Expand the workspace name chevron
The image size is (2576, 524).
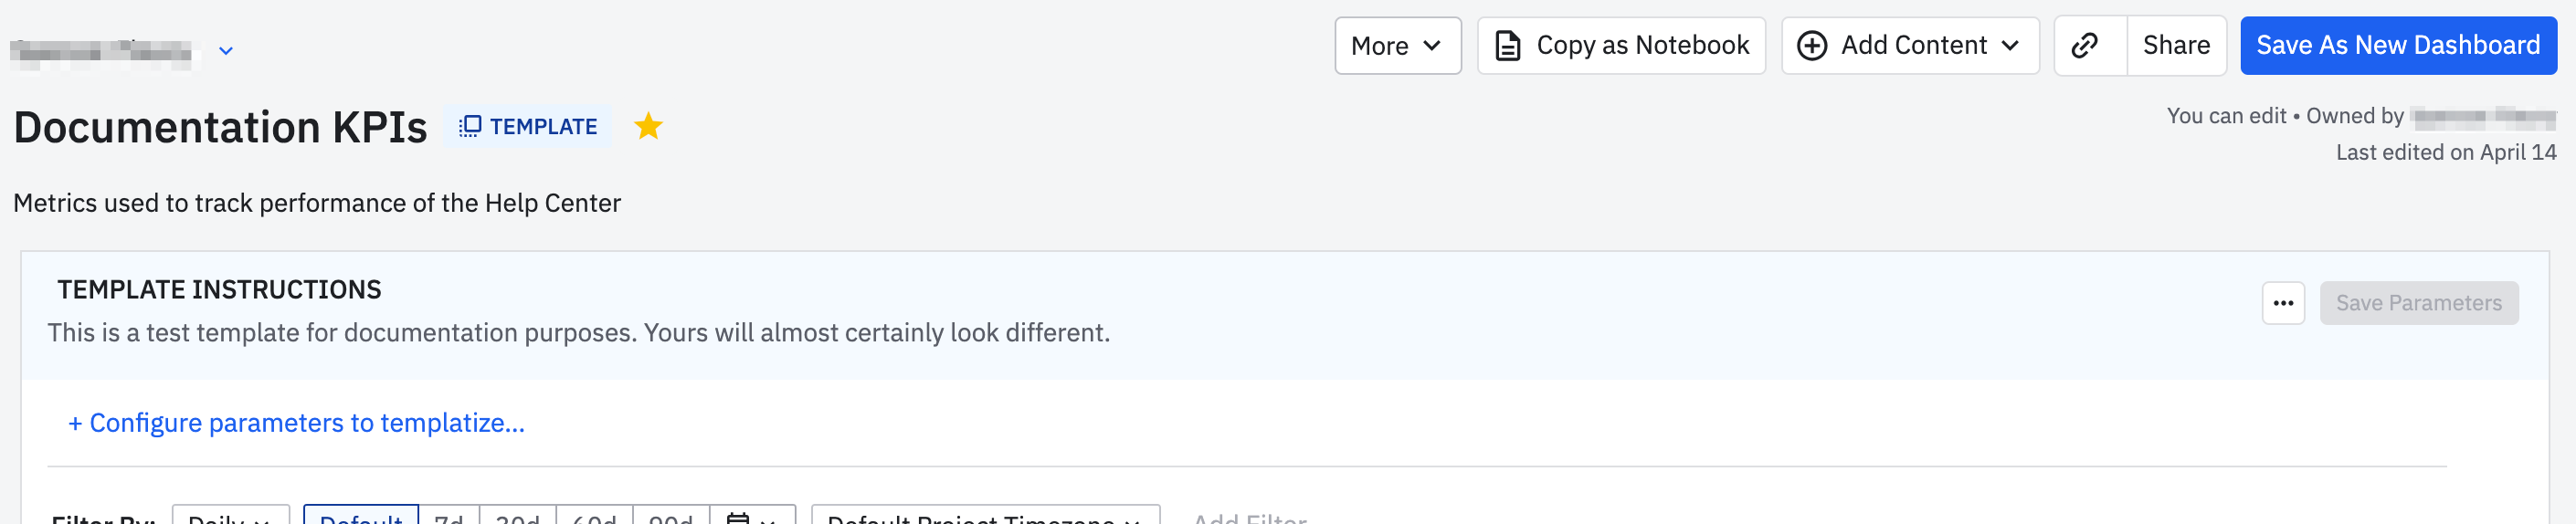226,50
